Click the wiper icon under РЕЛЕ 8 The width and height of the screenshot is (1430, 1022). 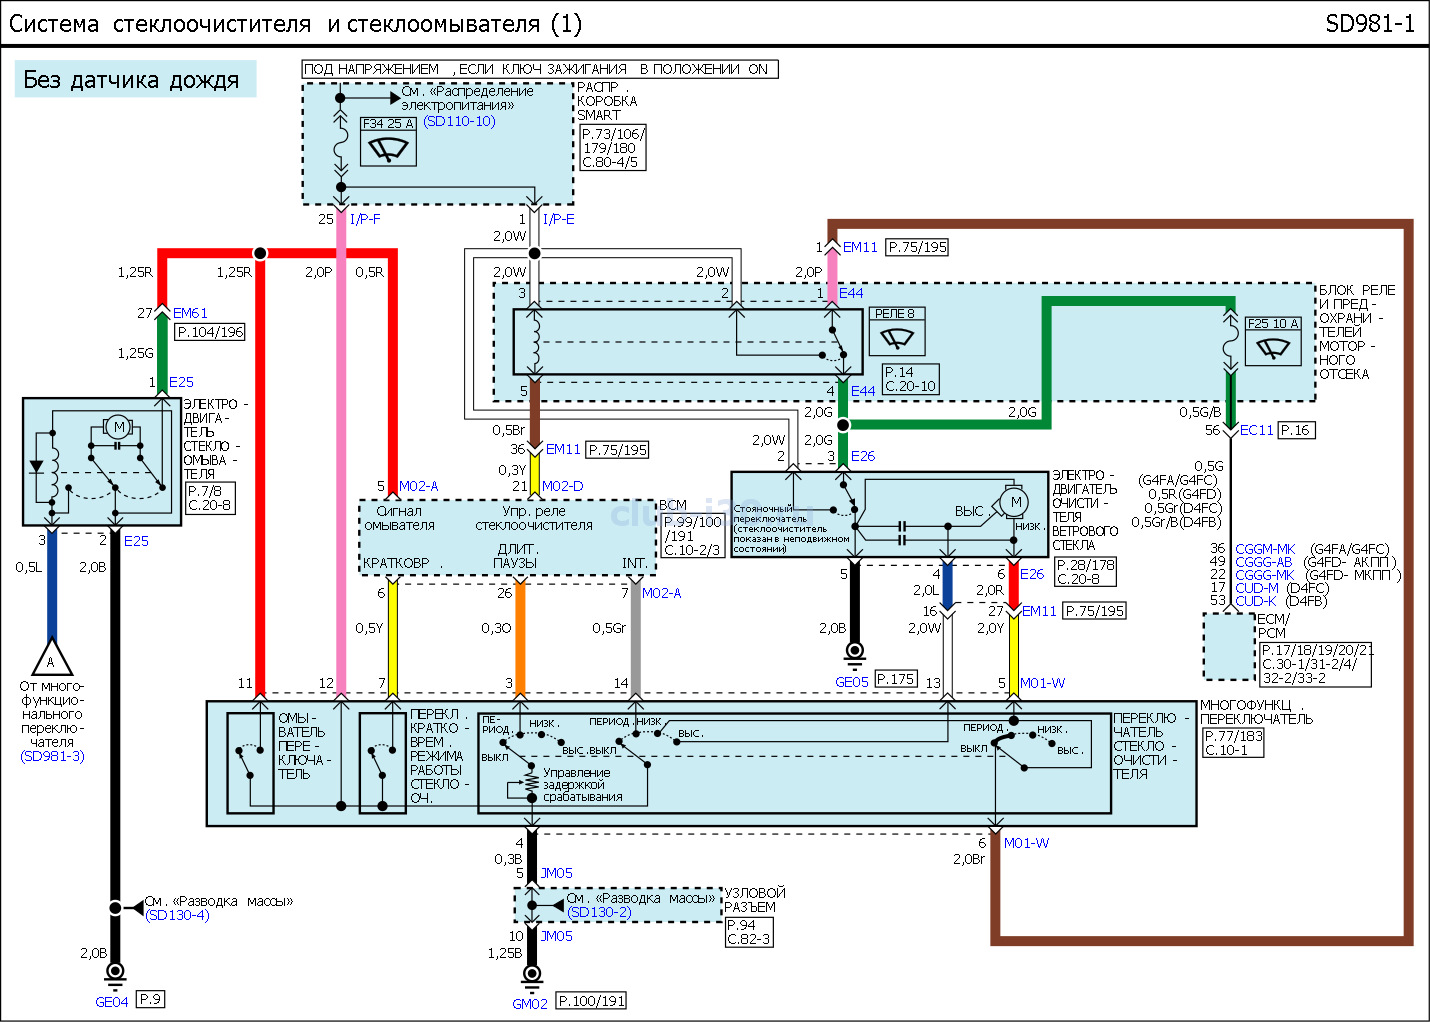pyautogui.click(x=897, y=338)
